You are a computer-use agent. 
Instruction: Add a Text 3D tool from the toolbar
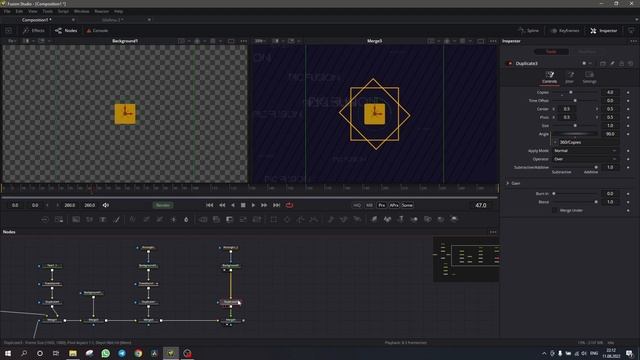coord(401,220)
